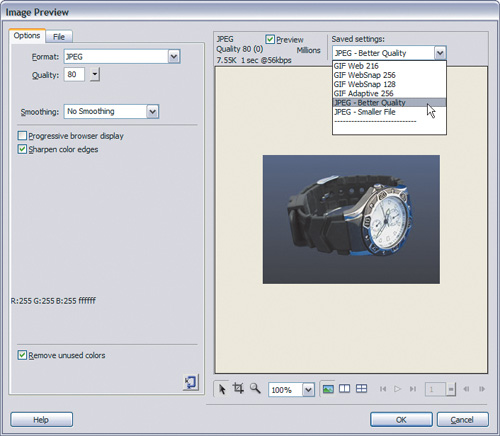Click the Optimize to Size wizard icon
Viewport: 500px width, 436px height.
click(x=191, y=382)
